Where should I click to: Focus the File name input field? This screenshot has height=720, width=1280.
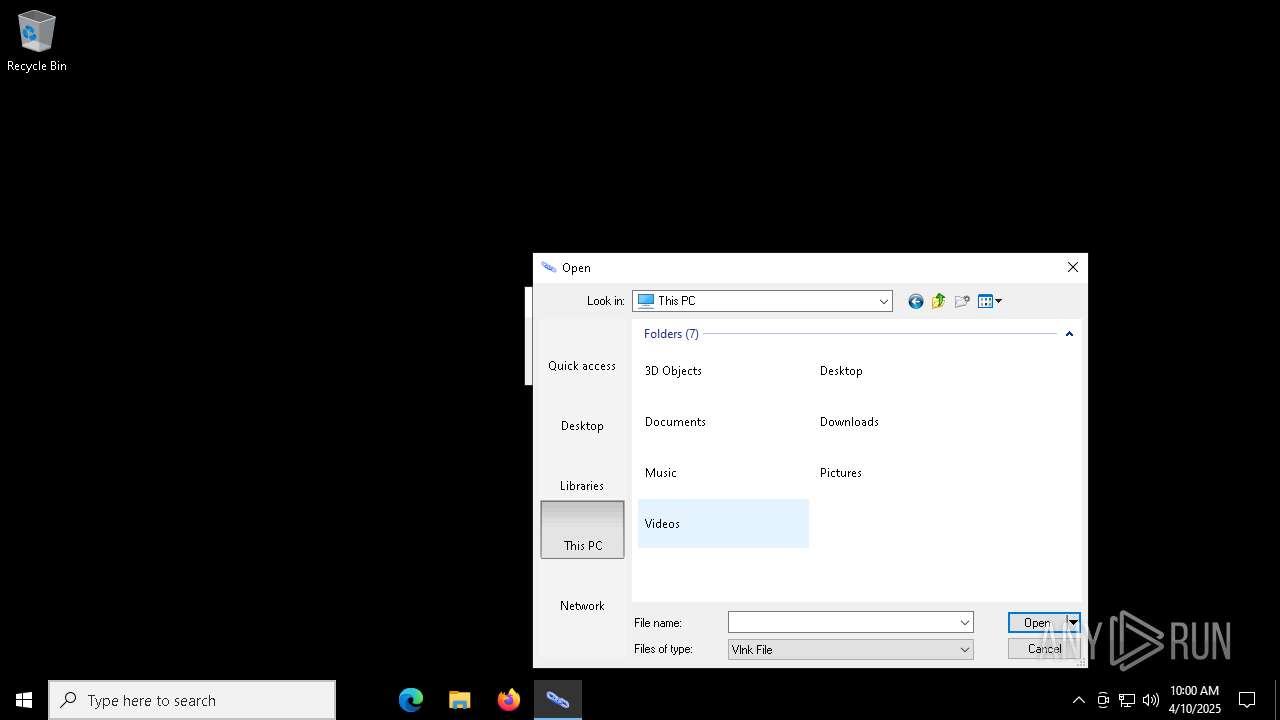click(842, 622)
